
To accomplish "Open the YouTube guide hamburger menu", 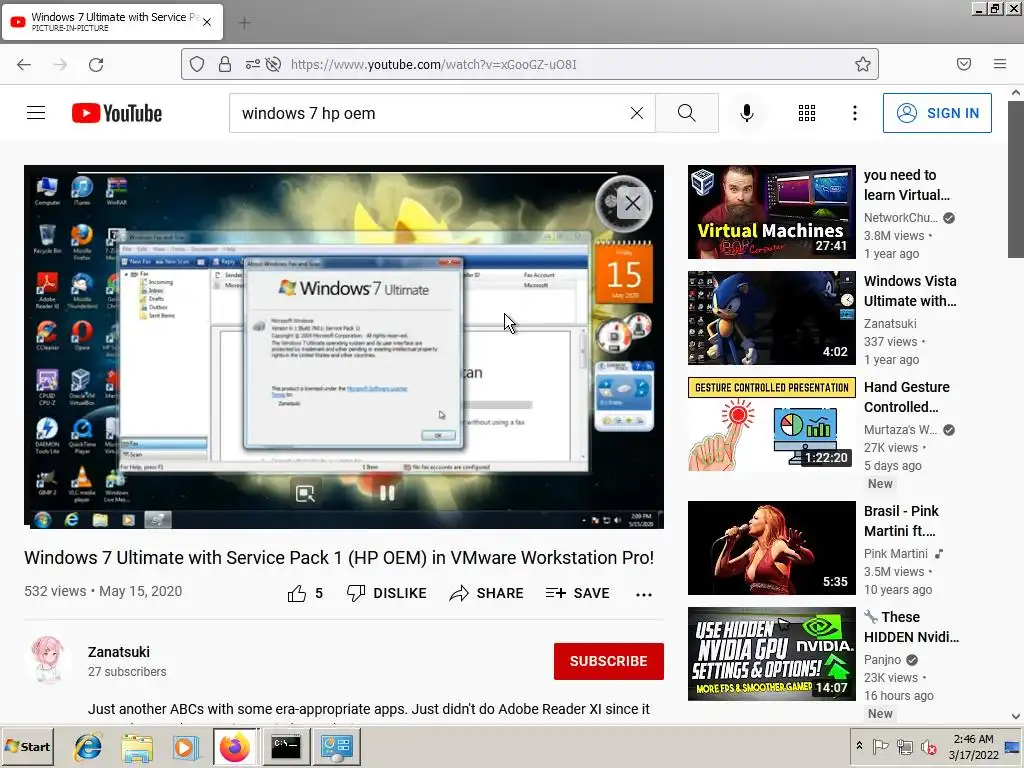I will pyautogui.click(x=36, y=113).
